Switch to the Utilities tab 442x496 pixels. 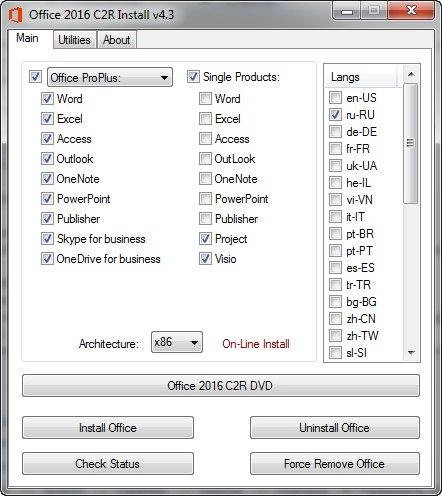pyautogui.click(x=74, y=40)
